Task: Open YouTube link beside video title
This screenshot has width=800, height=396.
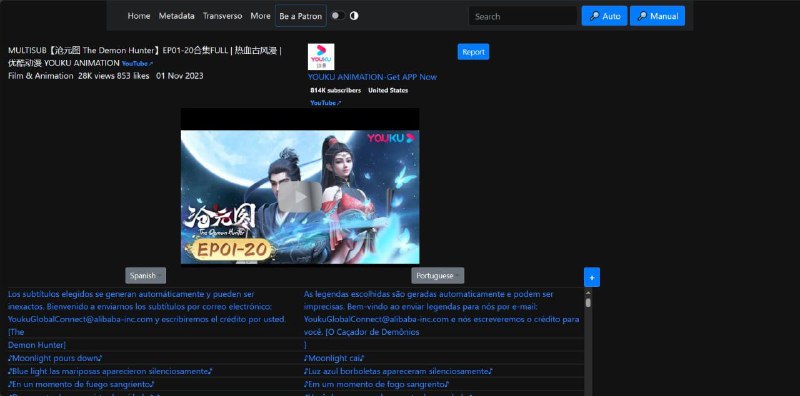Action: (137, 64)
